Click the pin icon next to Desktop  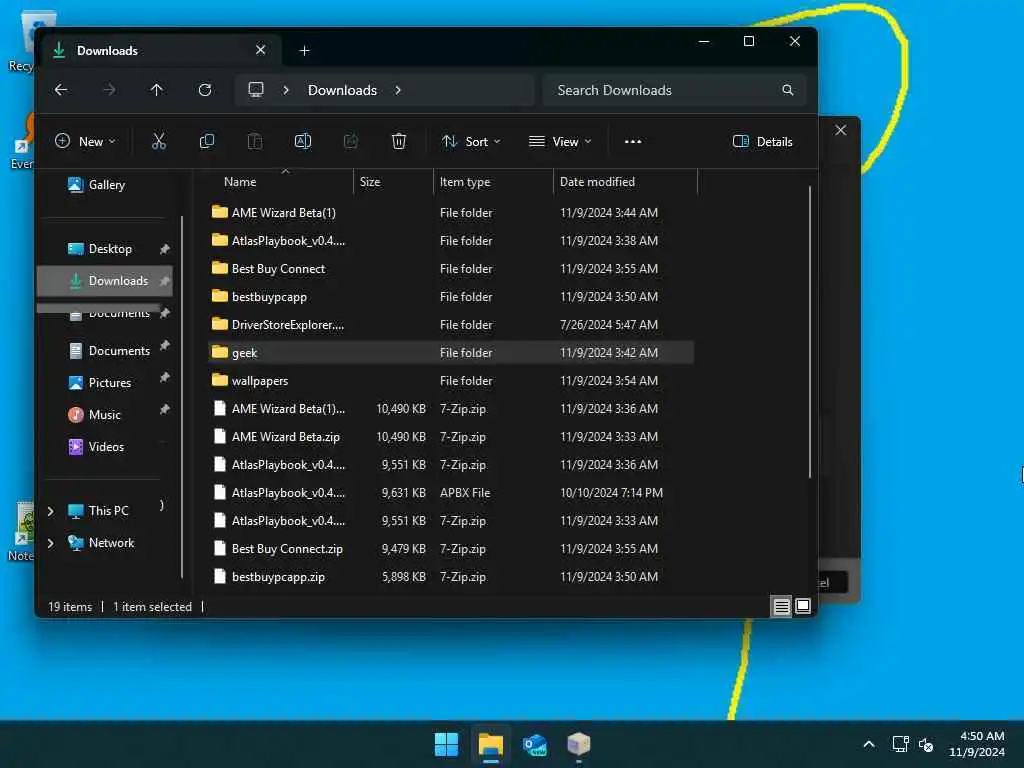pos(165,249)
